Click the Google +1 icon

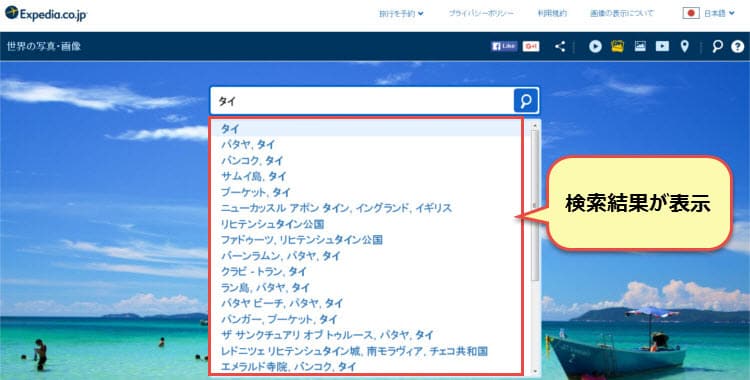tap(531, 46)
